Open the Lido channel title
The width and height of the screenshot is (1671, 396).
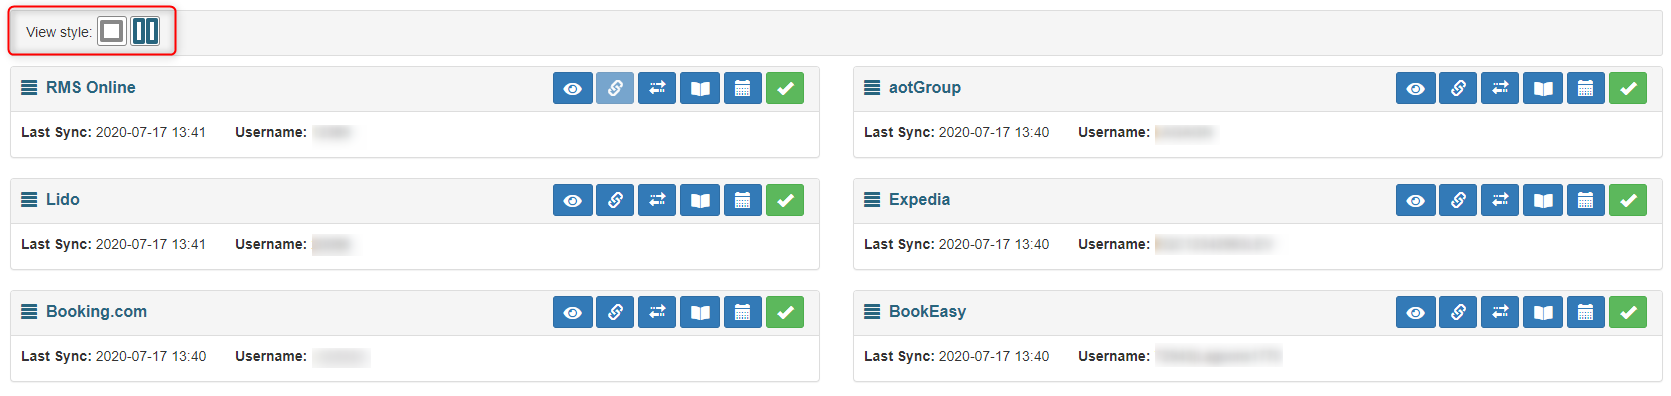[62, 199]
